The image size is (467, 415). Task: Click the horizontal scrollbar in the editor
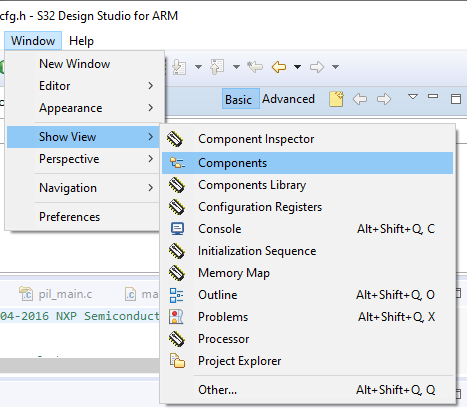pos(80,366)
